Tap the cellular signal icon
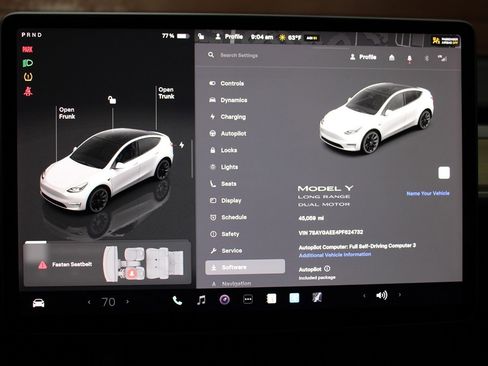 [442, 58]
